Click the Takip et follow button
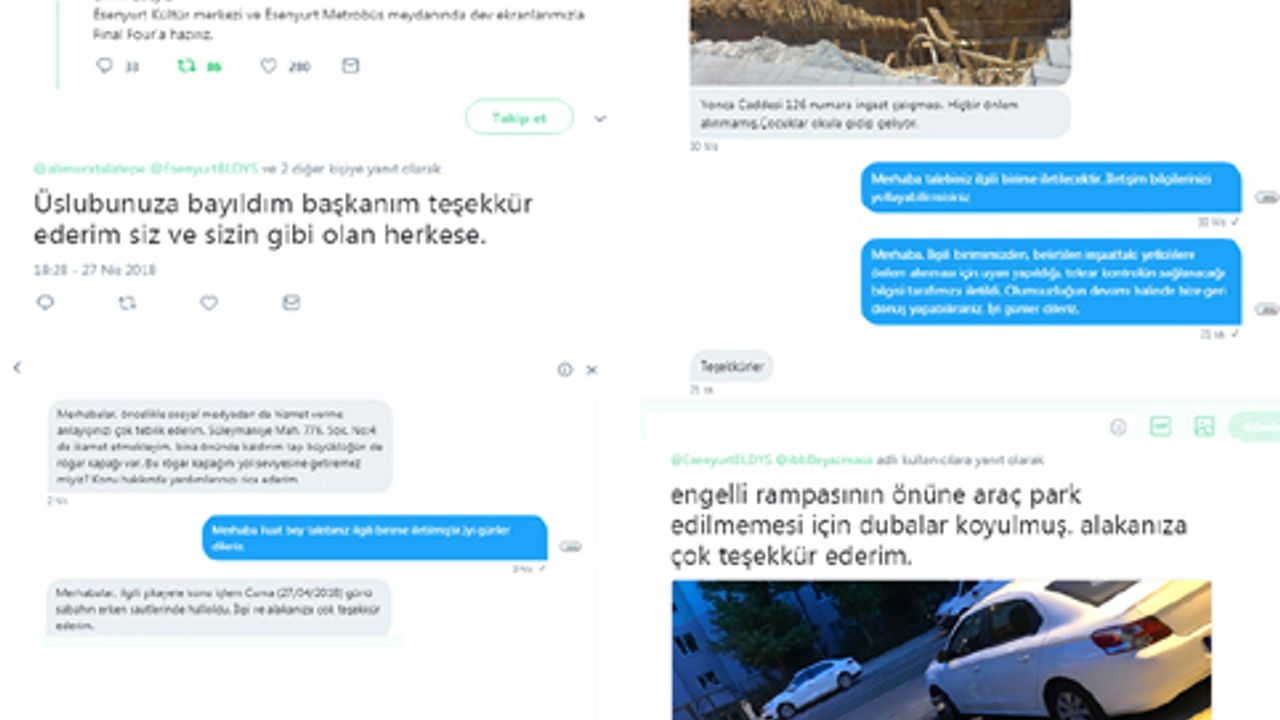The image size is (1280, 720). [x=519, y=117]
